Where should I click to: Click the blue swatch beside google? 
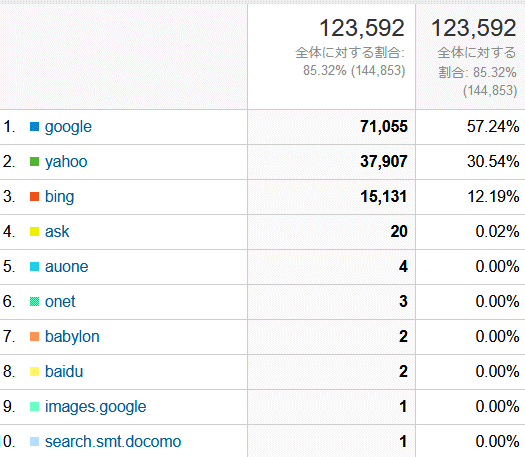click(34, 127)
